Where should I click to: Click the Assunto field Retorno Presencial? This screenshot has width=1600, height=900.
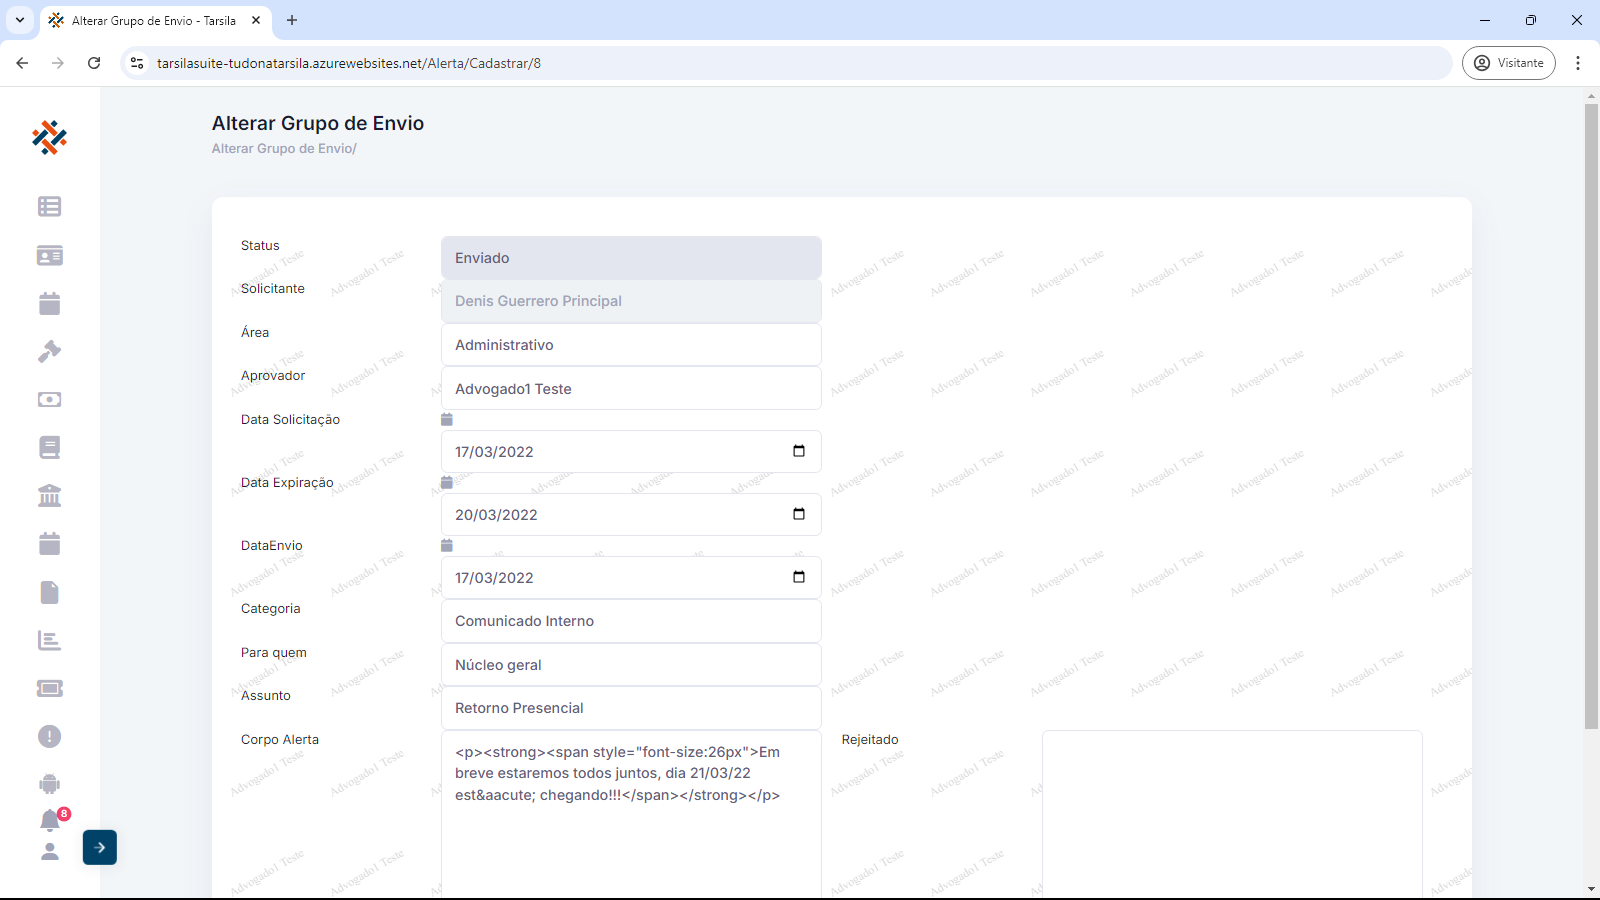630,708
